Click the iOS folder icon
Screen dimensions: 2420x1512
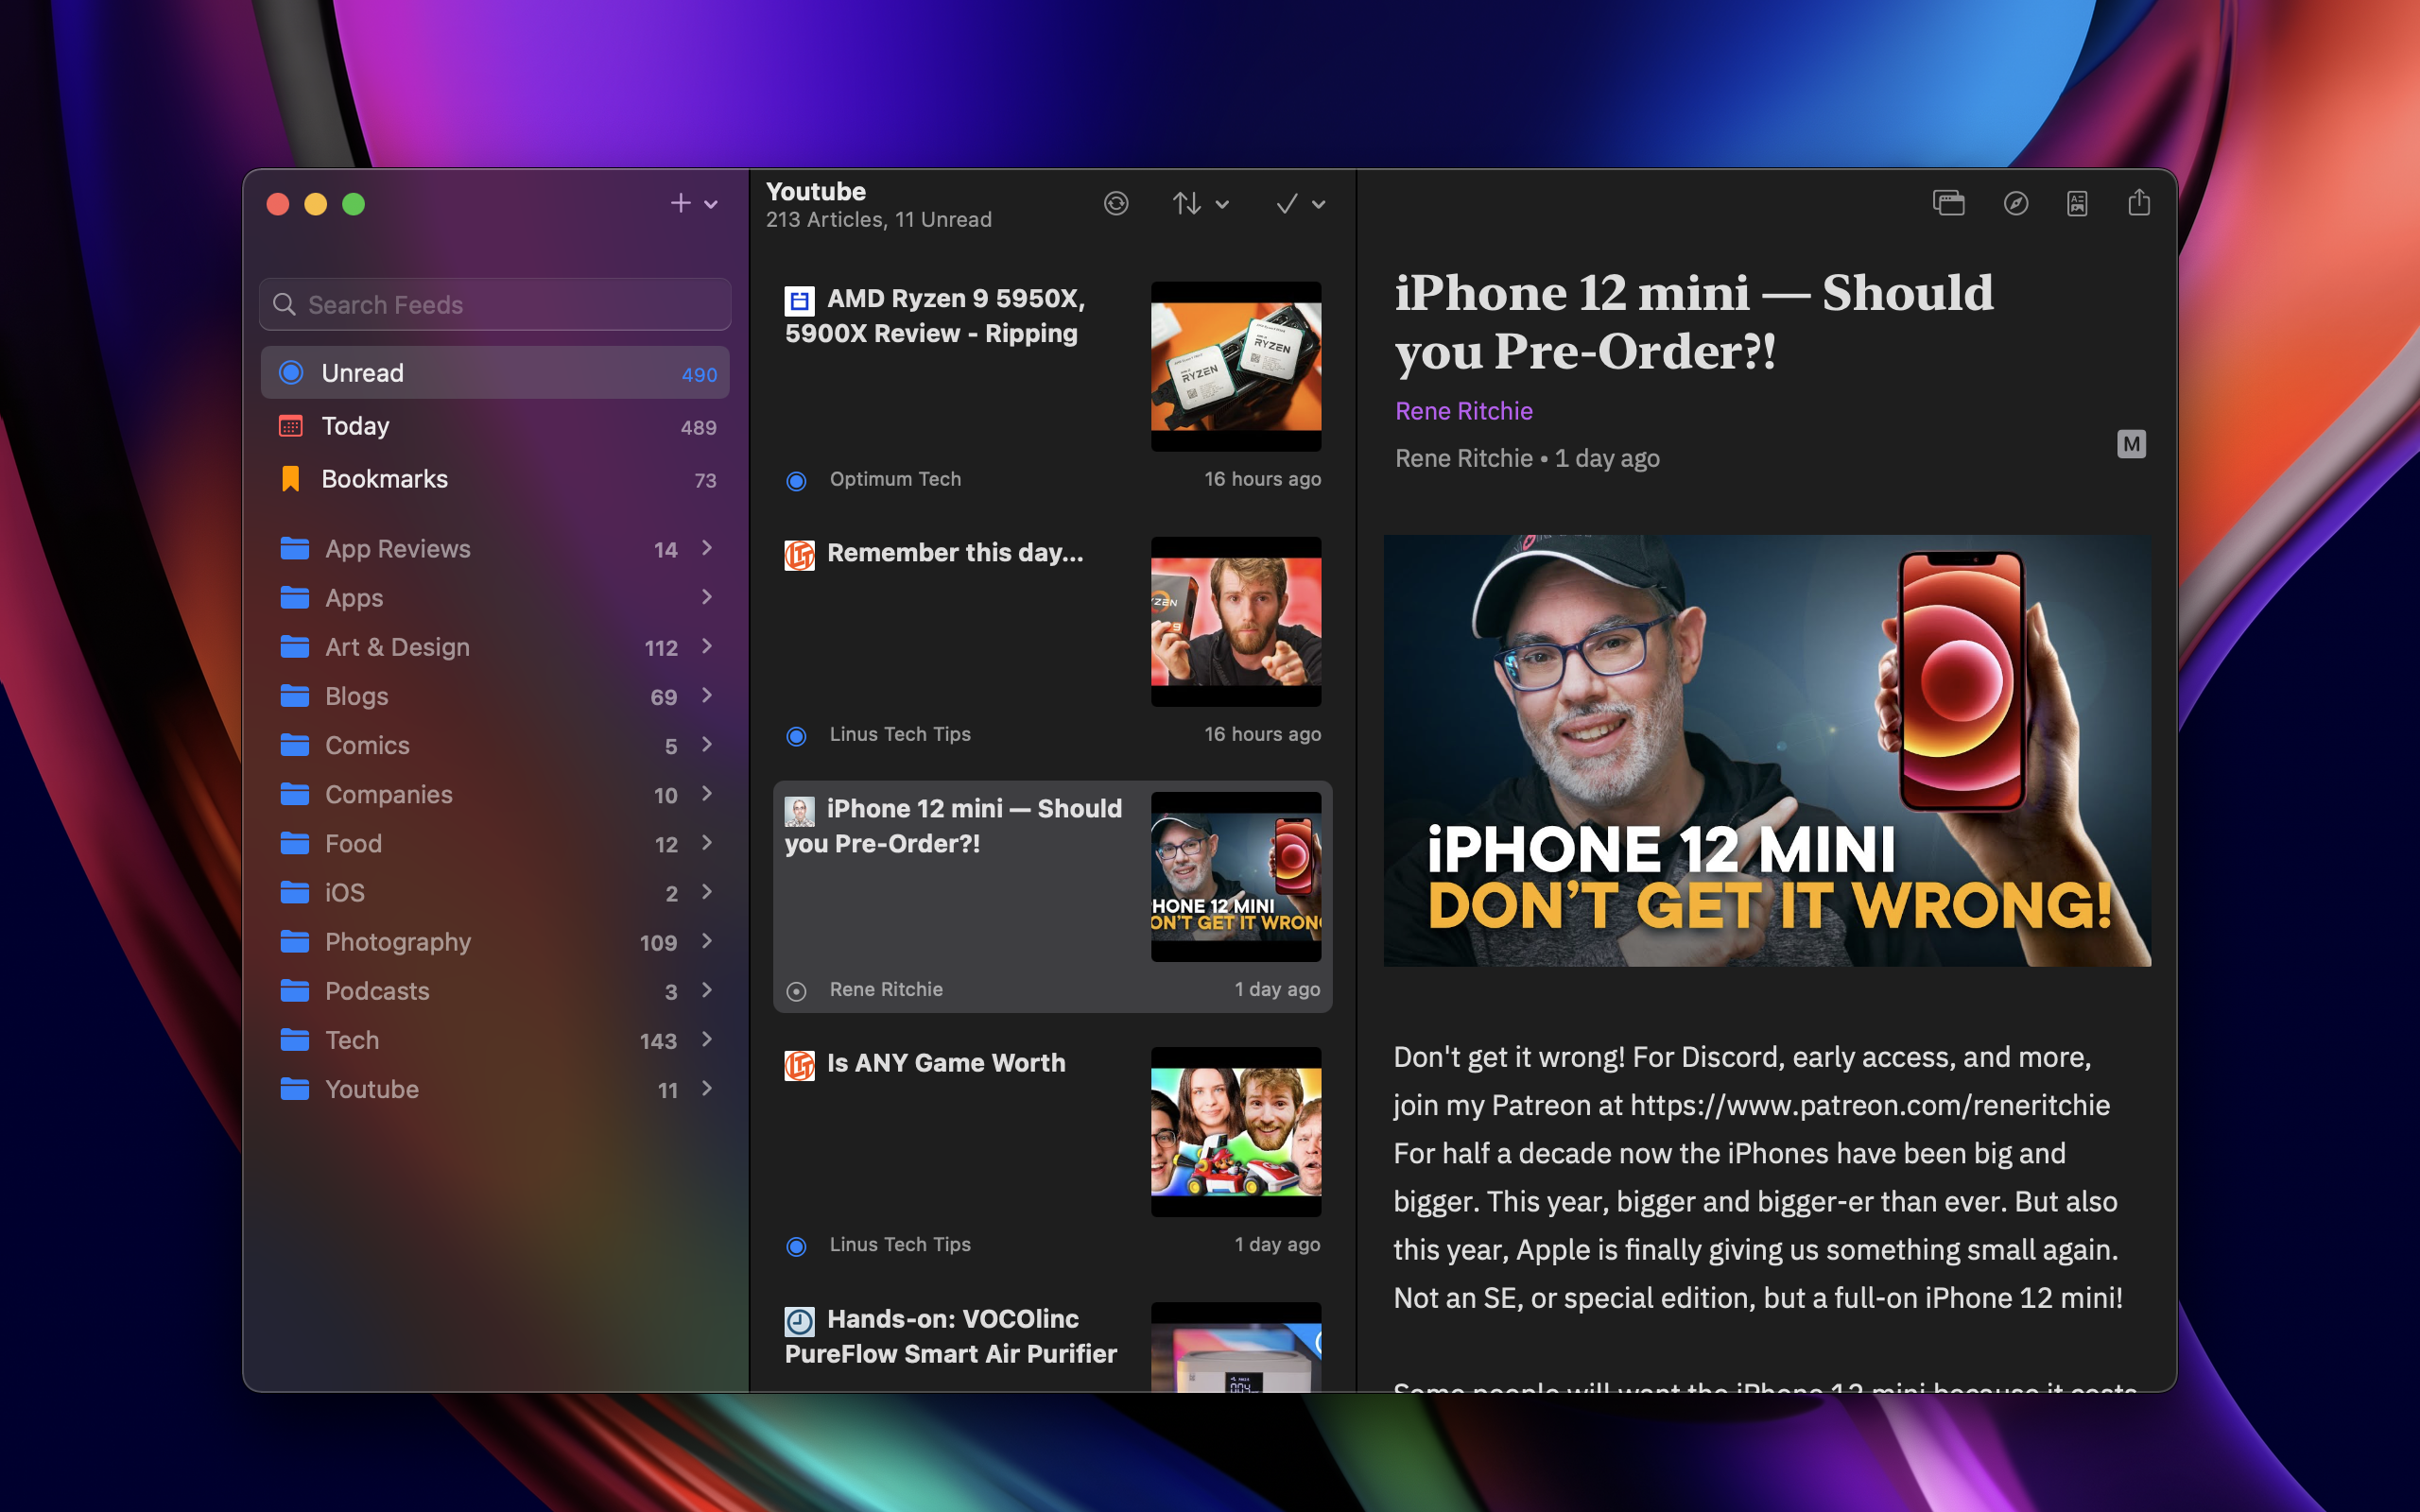tap(294, 891)
